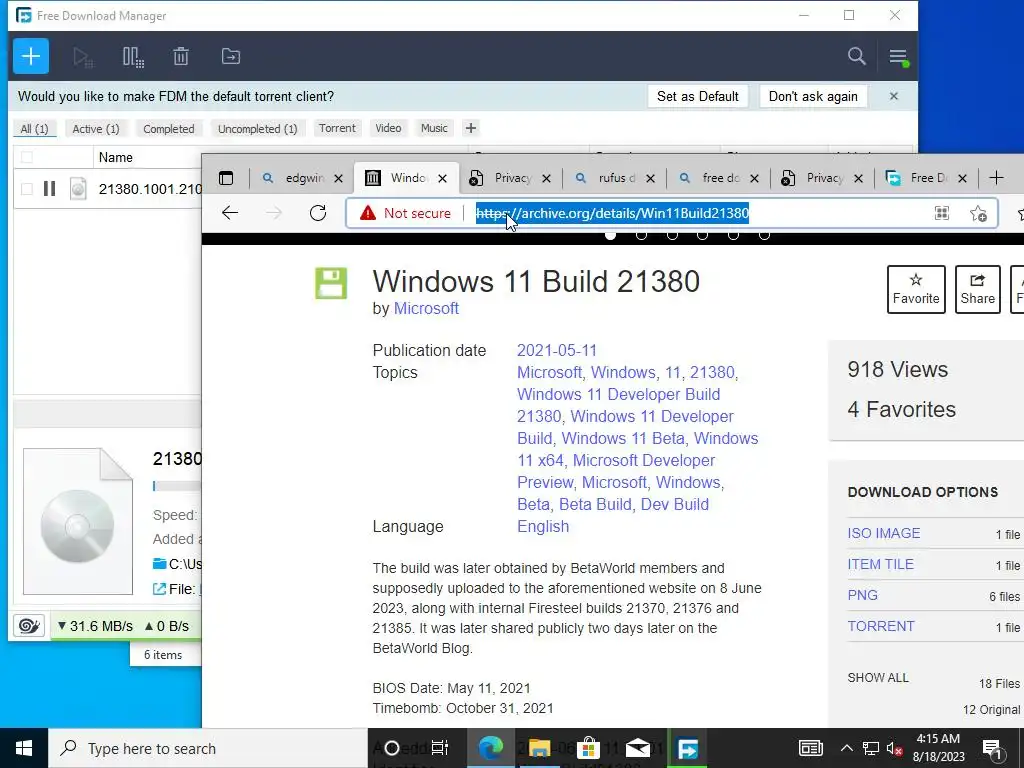Open the PNG download option
Screen dimensions: 1024x768
pos(862,595)
